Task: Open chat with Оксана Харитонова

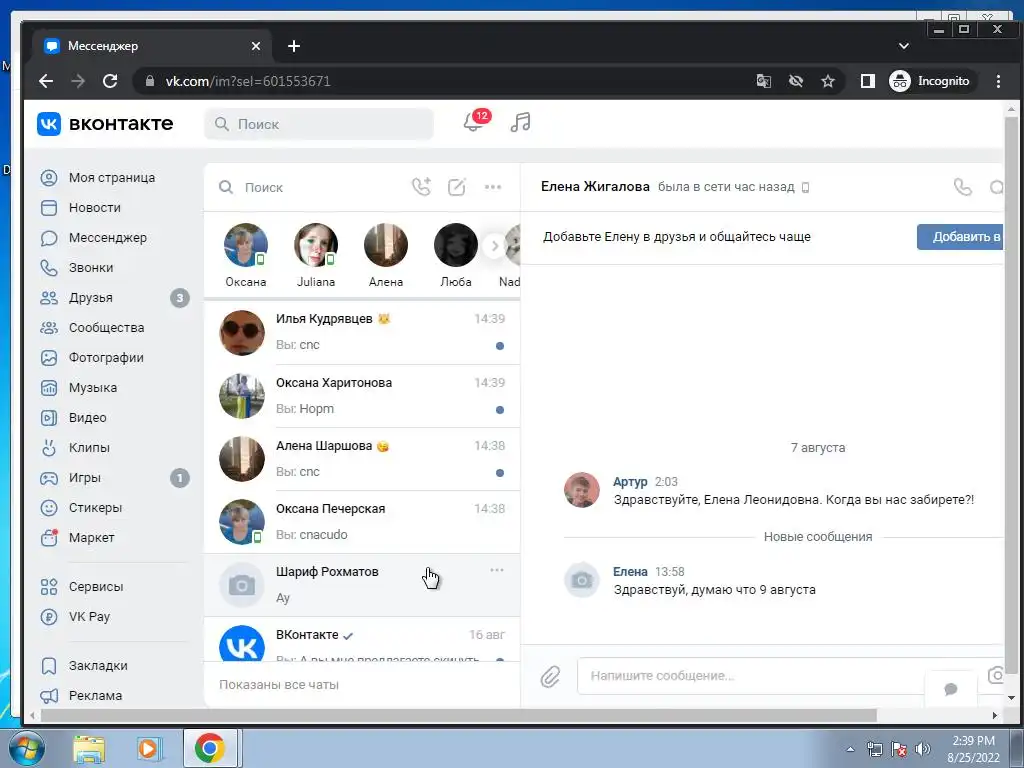Action: (x=362, y=396)
